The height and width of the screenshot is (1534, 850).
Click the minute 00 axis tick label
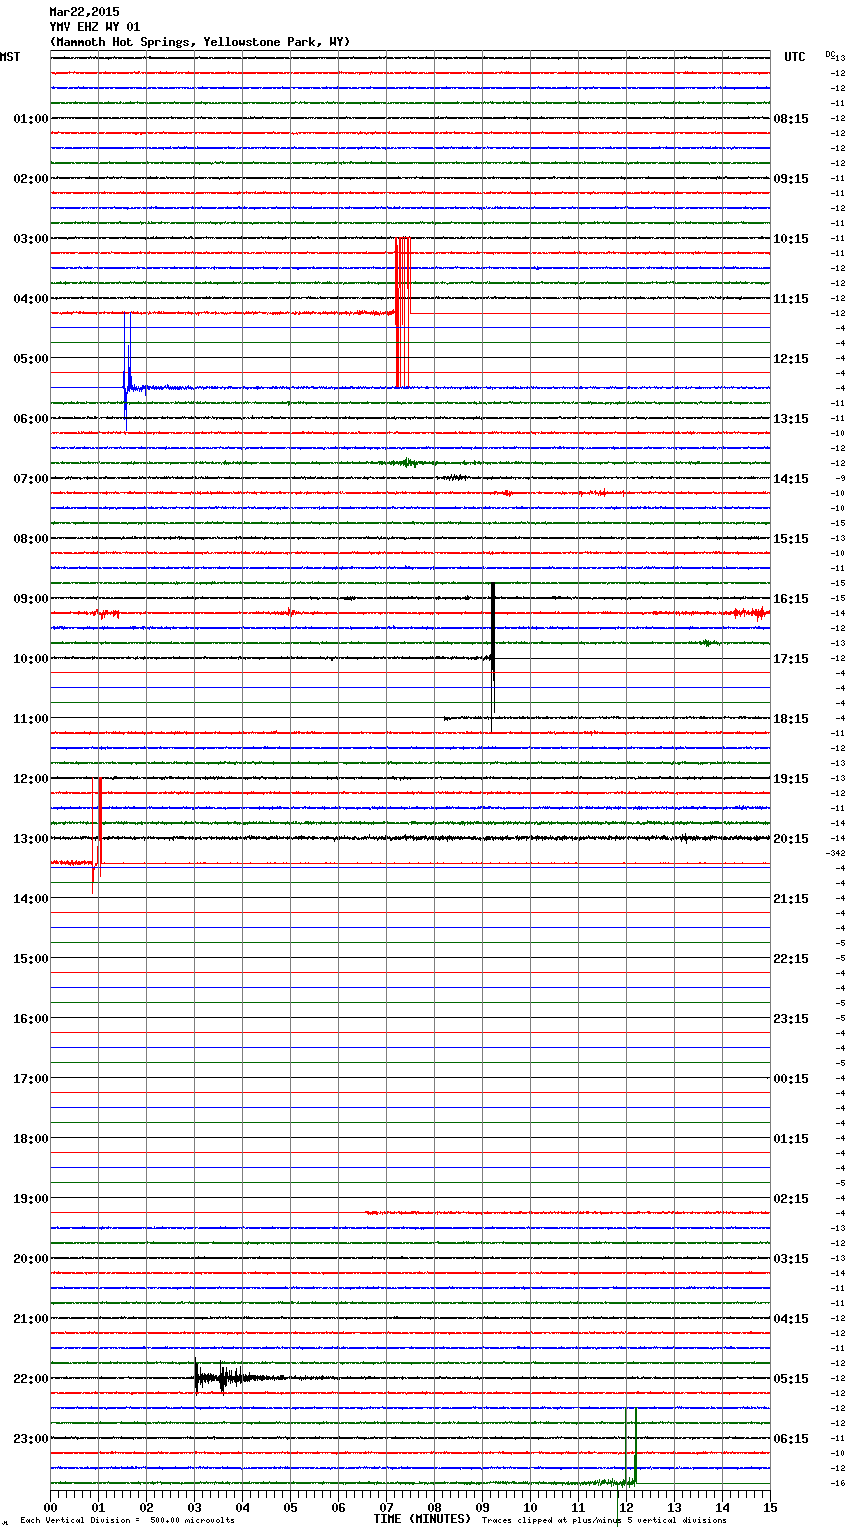pyautogui.click(x=50, y=1508)
